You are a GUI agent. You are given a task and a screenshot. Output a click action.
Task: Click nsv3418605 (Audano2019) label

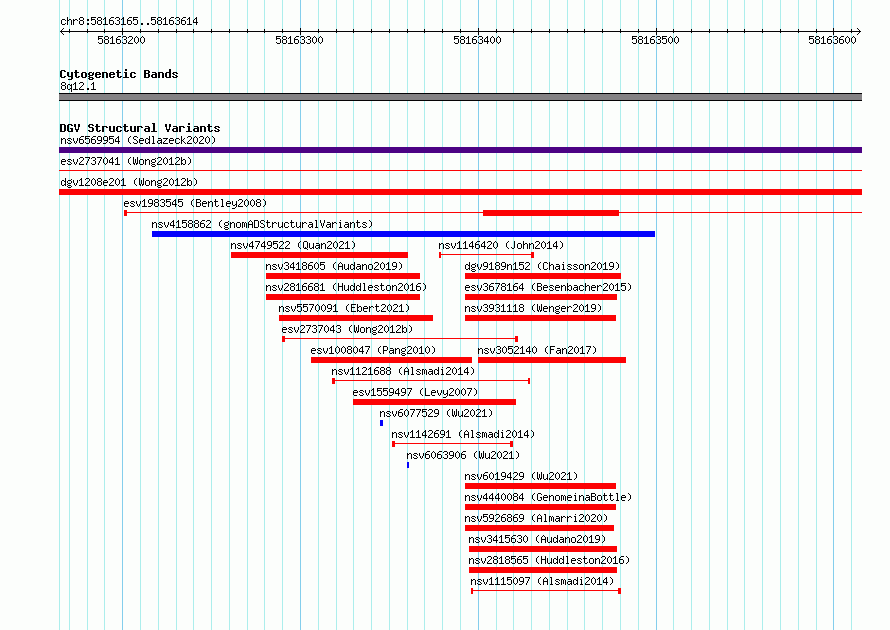point(334,266)
